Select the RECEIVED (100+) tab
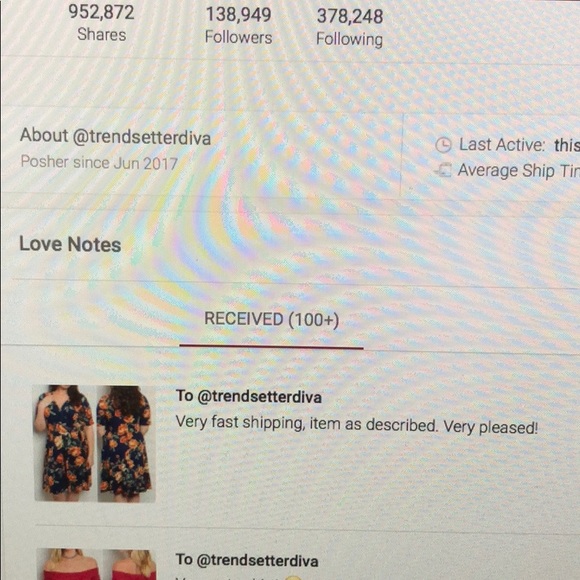The image size is (580, 580). 272,319
